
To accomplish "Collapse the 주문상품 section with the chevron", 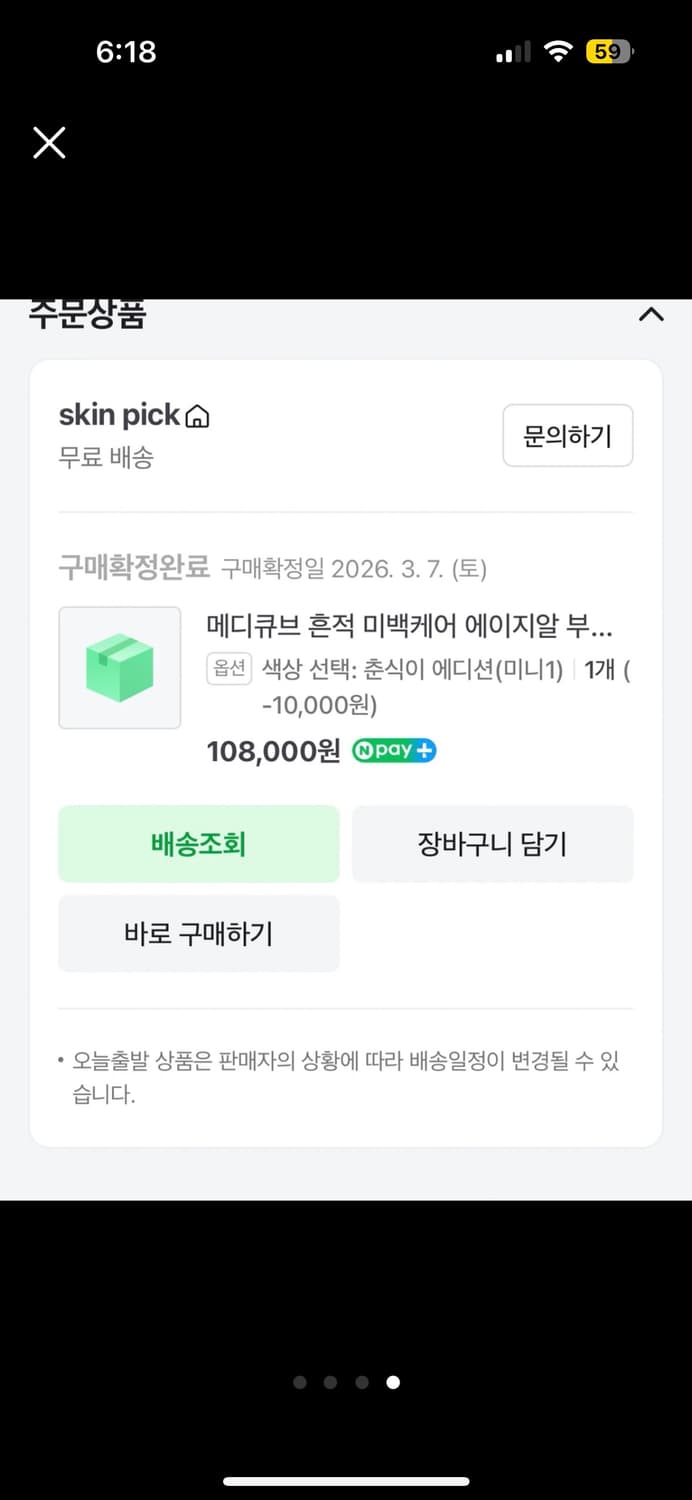I will pyautogui.click(x=651, y=315).
